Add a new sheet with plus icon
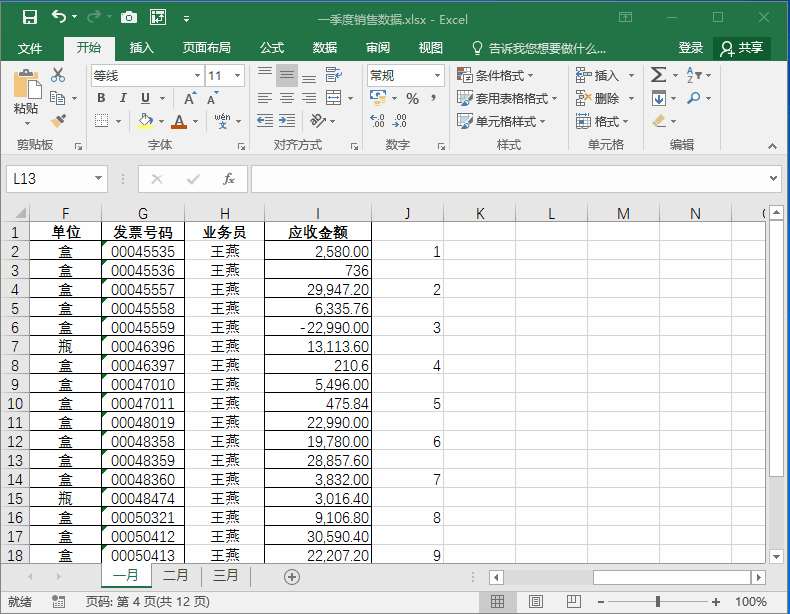Screen dimensions: 790x614 coord(292,577)
